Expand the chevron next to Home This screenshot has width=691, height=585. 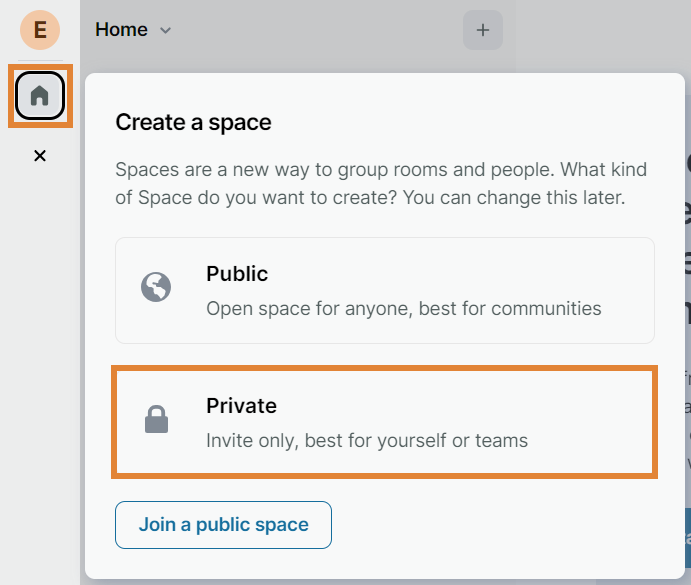coord(166,31)
